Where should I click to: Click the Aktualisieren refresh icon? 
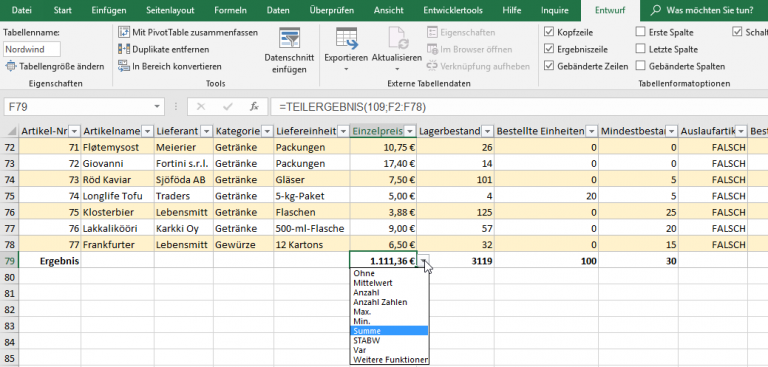click(399, 38)
